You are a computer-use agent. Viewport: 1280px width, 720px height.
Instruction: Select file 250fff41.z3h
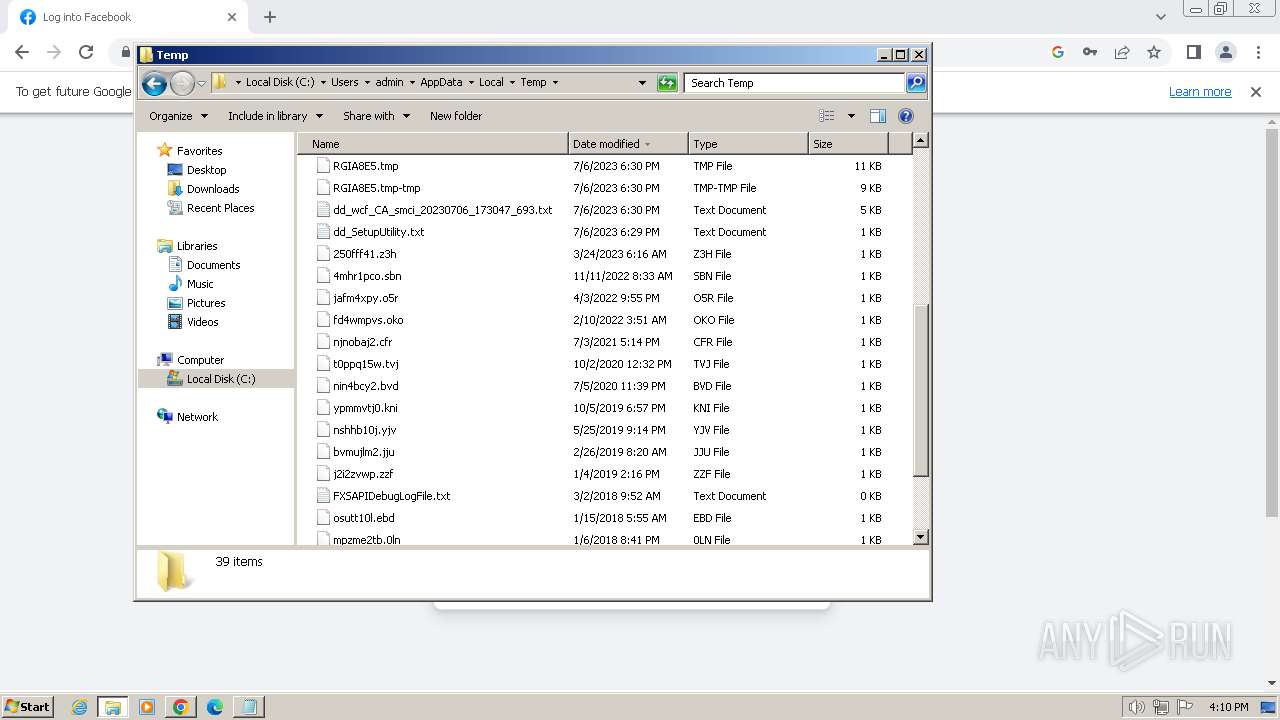tap(364, 254)
